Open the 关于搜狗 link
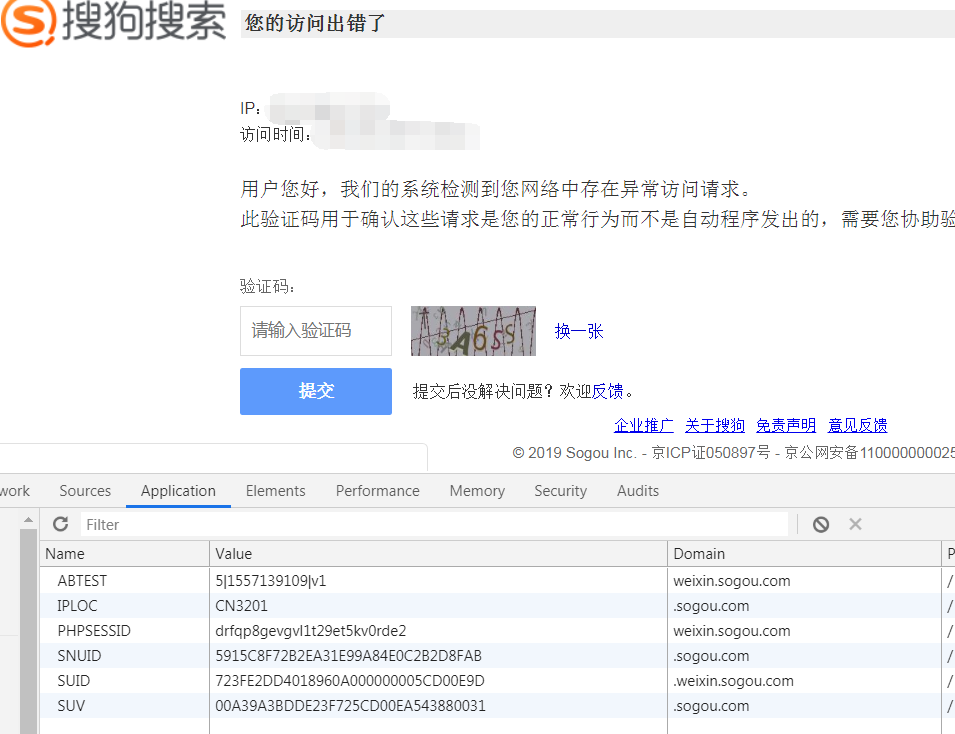The height and width of the screenshot is (734, 955). (x=714, y=425)
